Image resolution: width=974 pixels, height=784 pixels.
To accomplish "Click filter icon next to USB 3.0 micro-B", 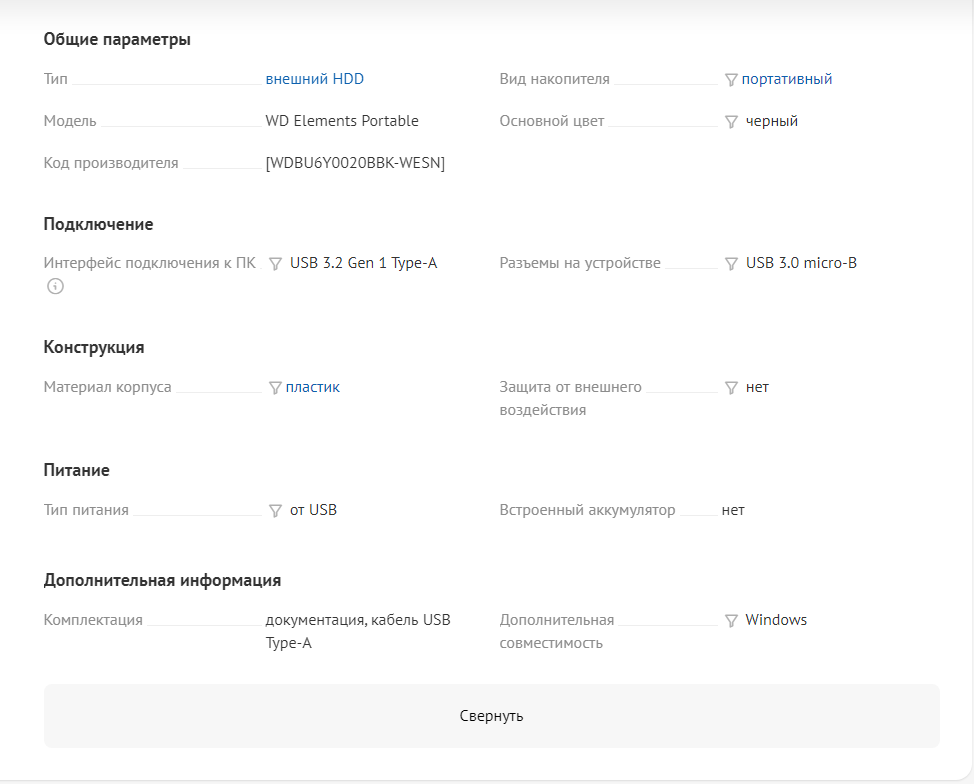I will click(731, 264).
